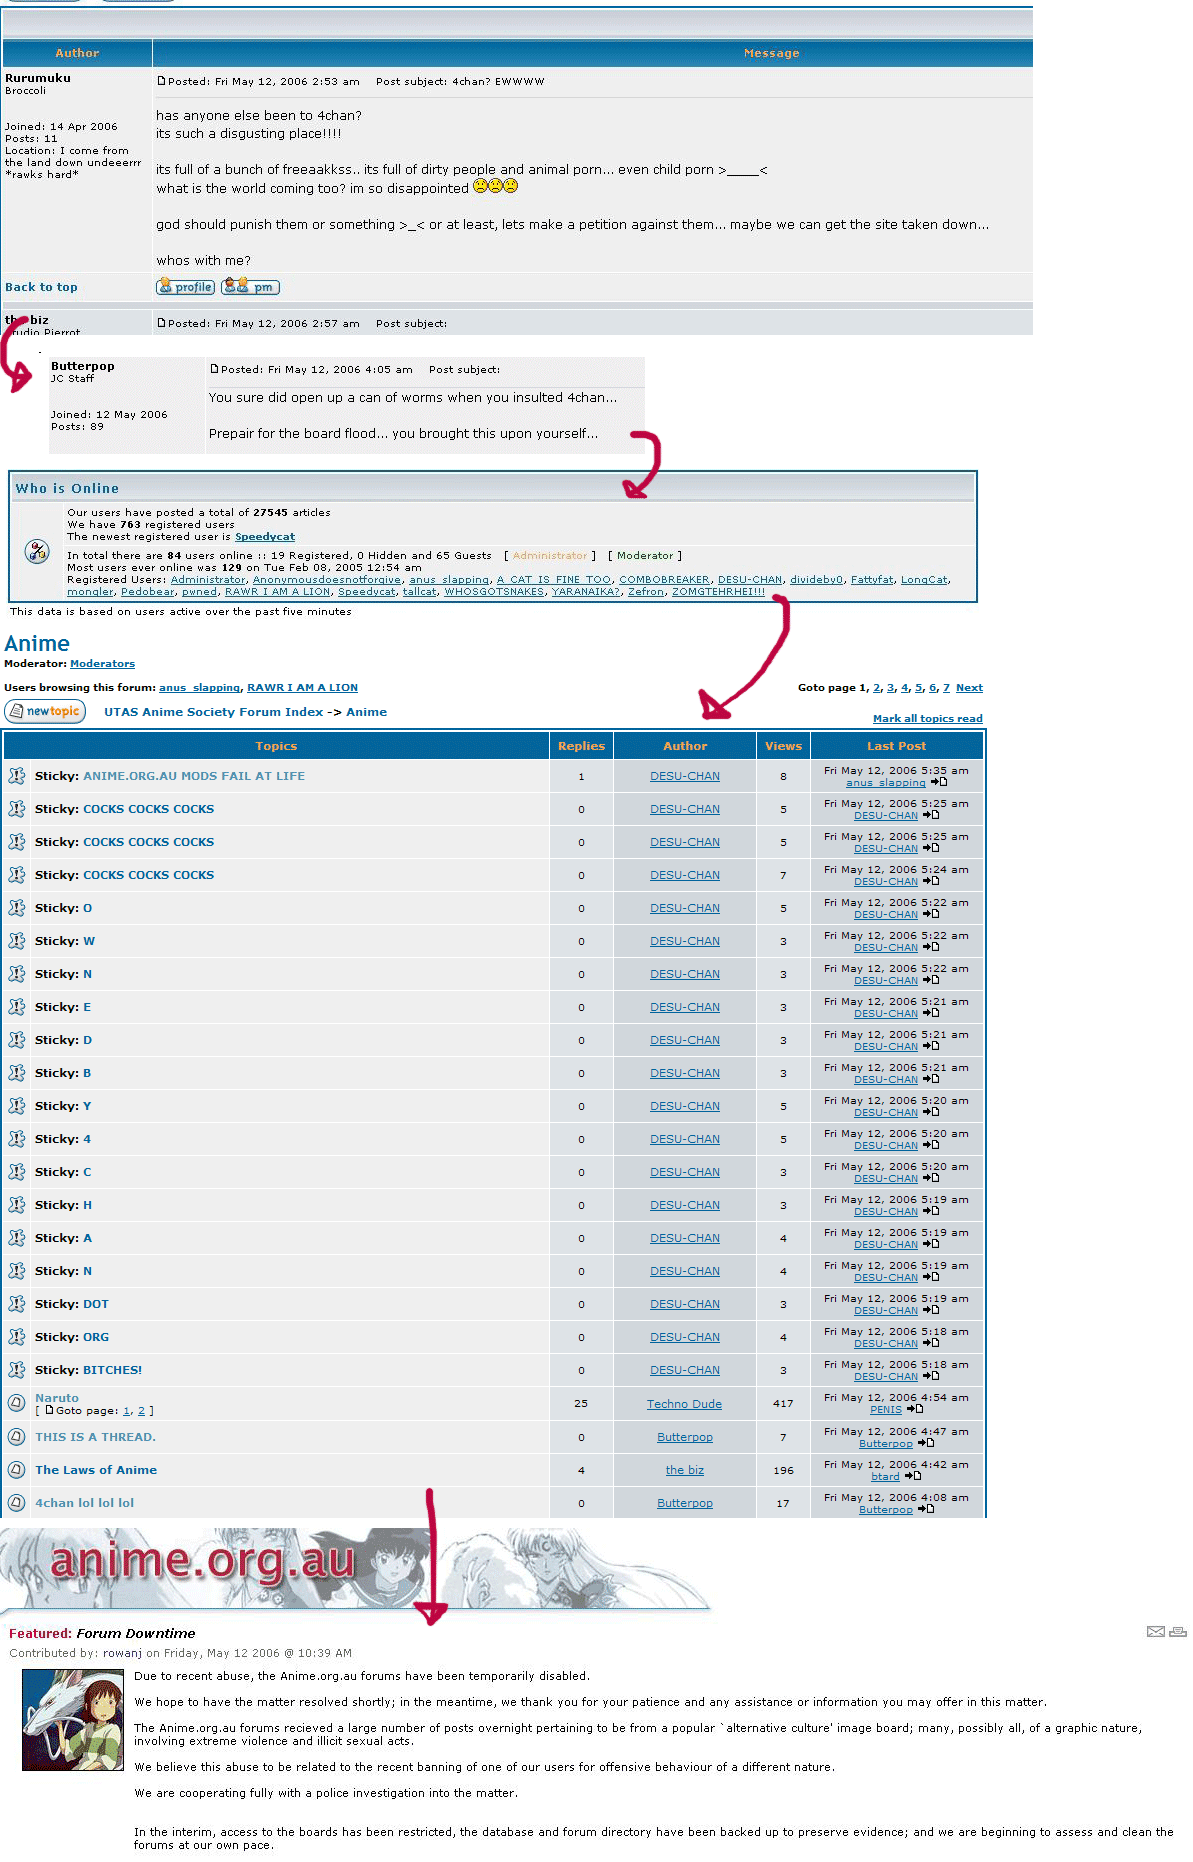
Task: Open 4chan lol lol lol topic
Action: click(x=84, y=1503)
